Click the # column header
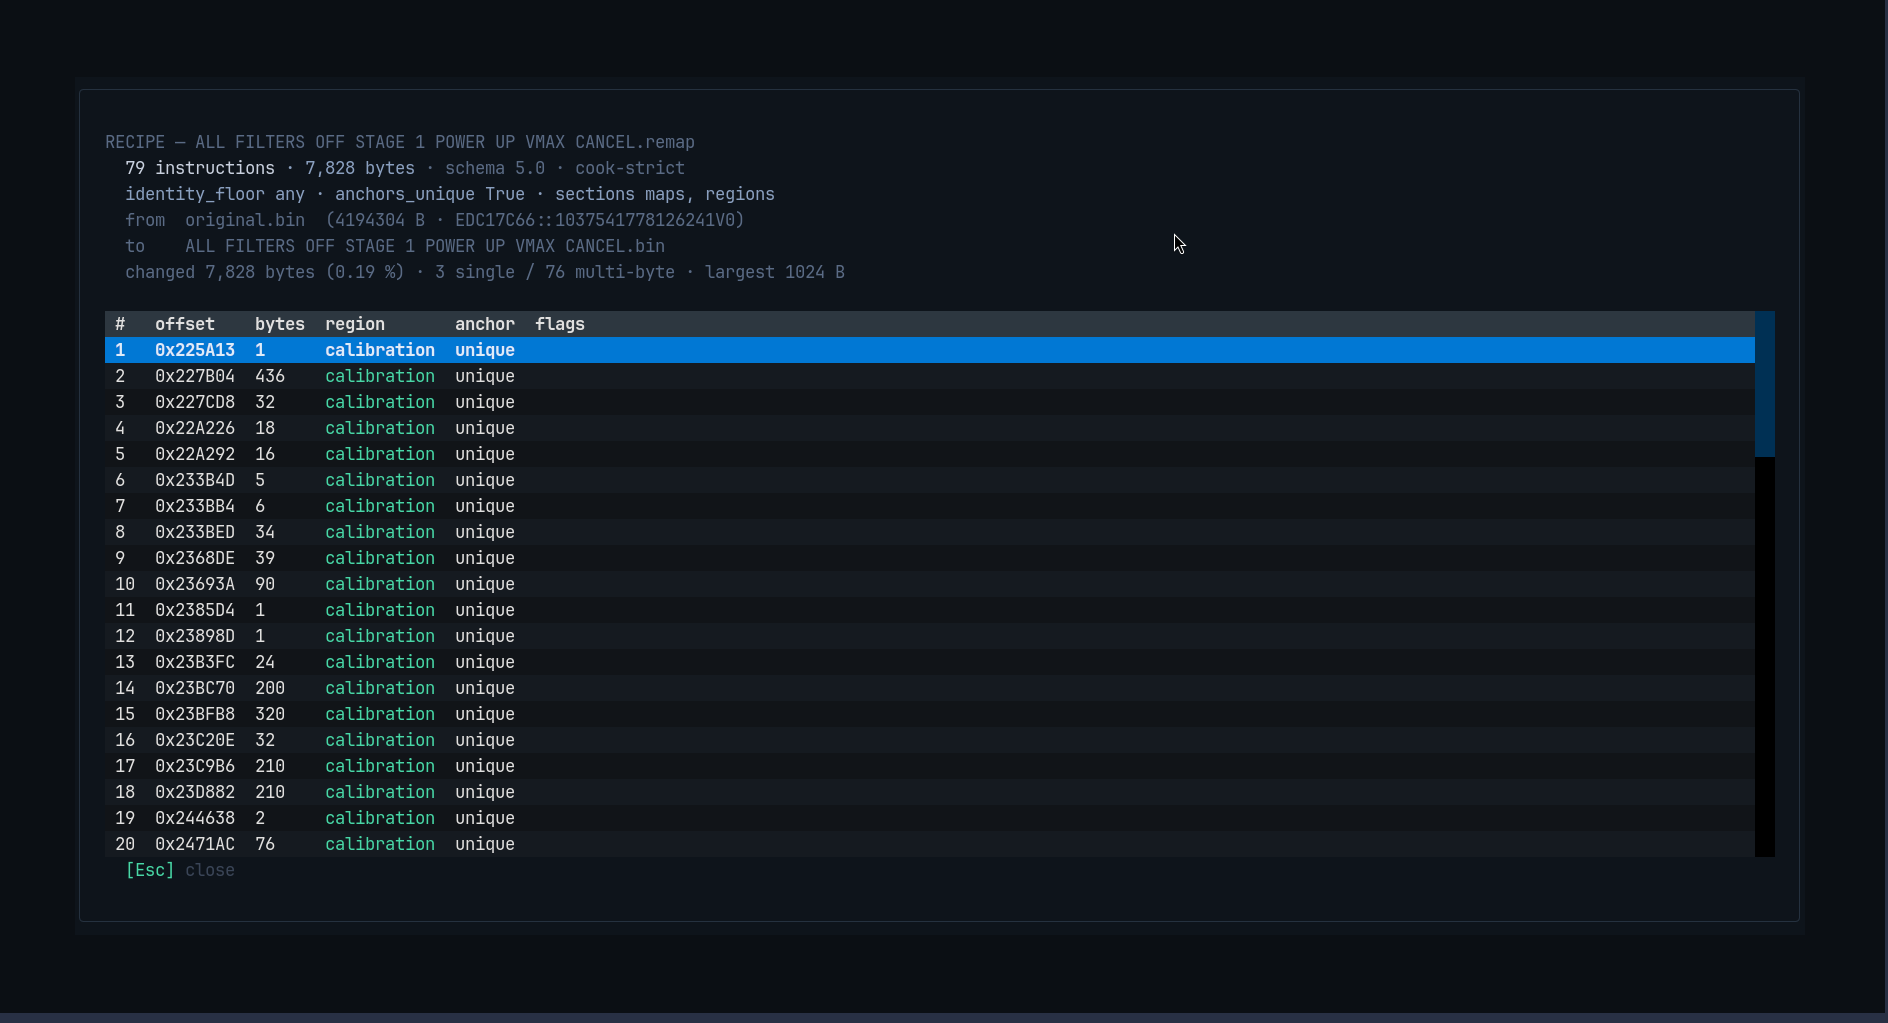Image resolution: width=1888 pixels, height=1023 pixels. [120, 324]
